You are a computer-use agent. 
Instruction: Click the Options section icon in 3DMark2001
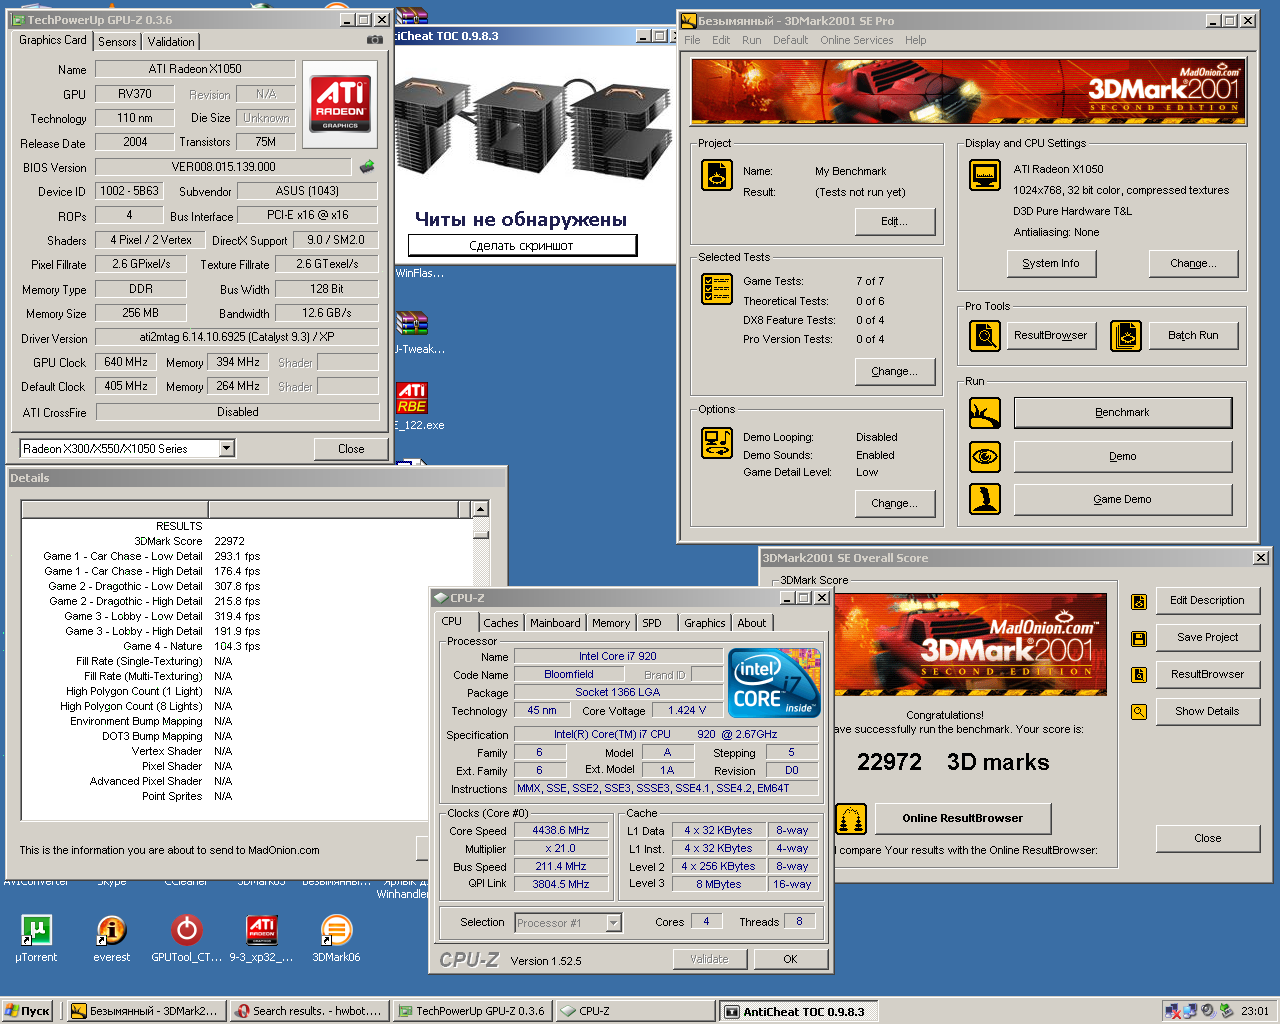pyautogui.click(x=717, y=442)
